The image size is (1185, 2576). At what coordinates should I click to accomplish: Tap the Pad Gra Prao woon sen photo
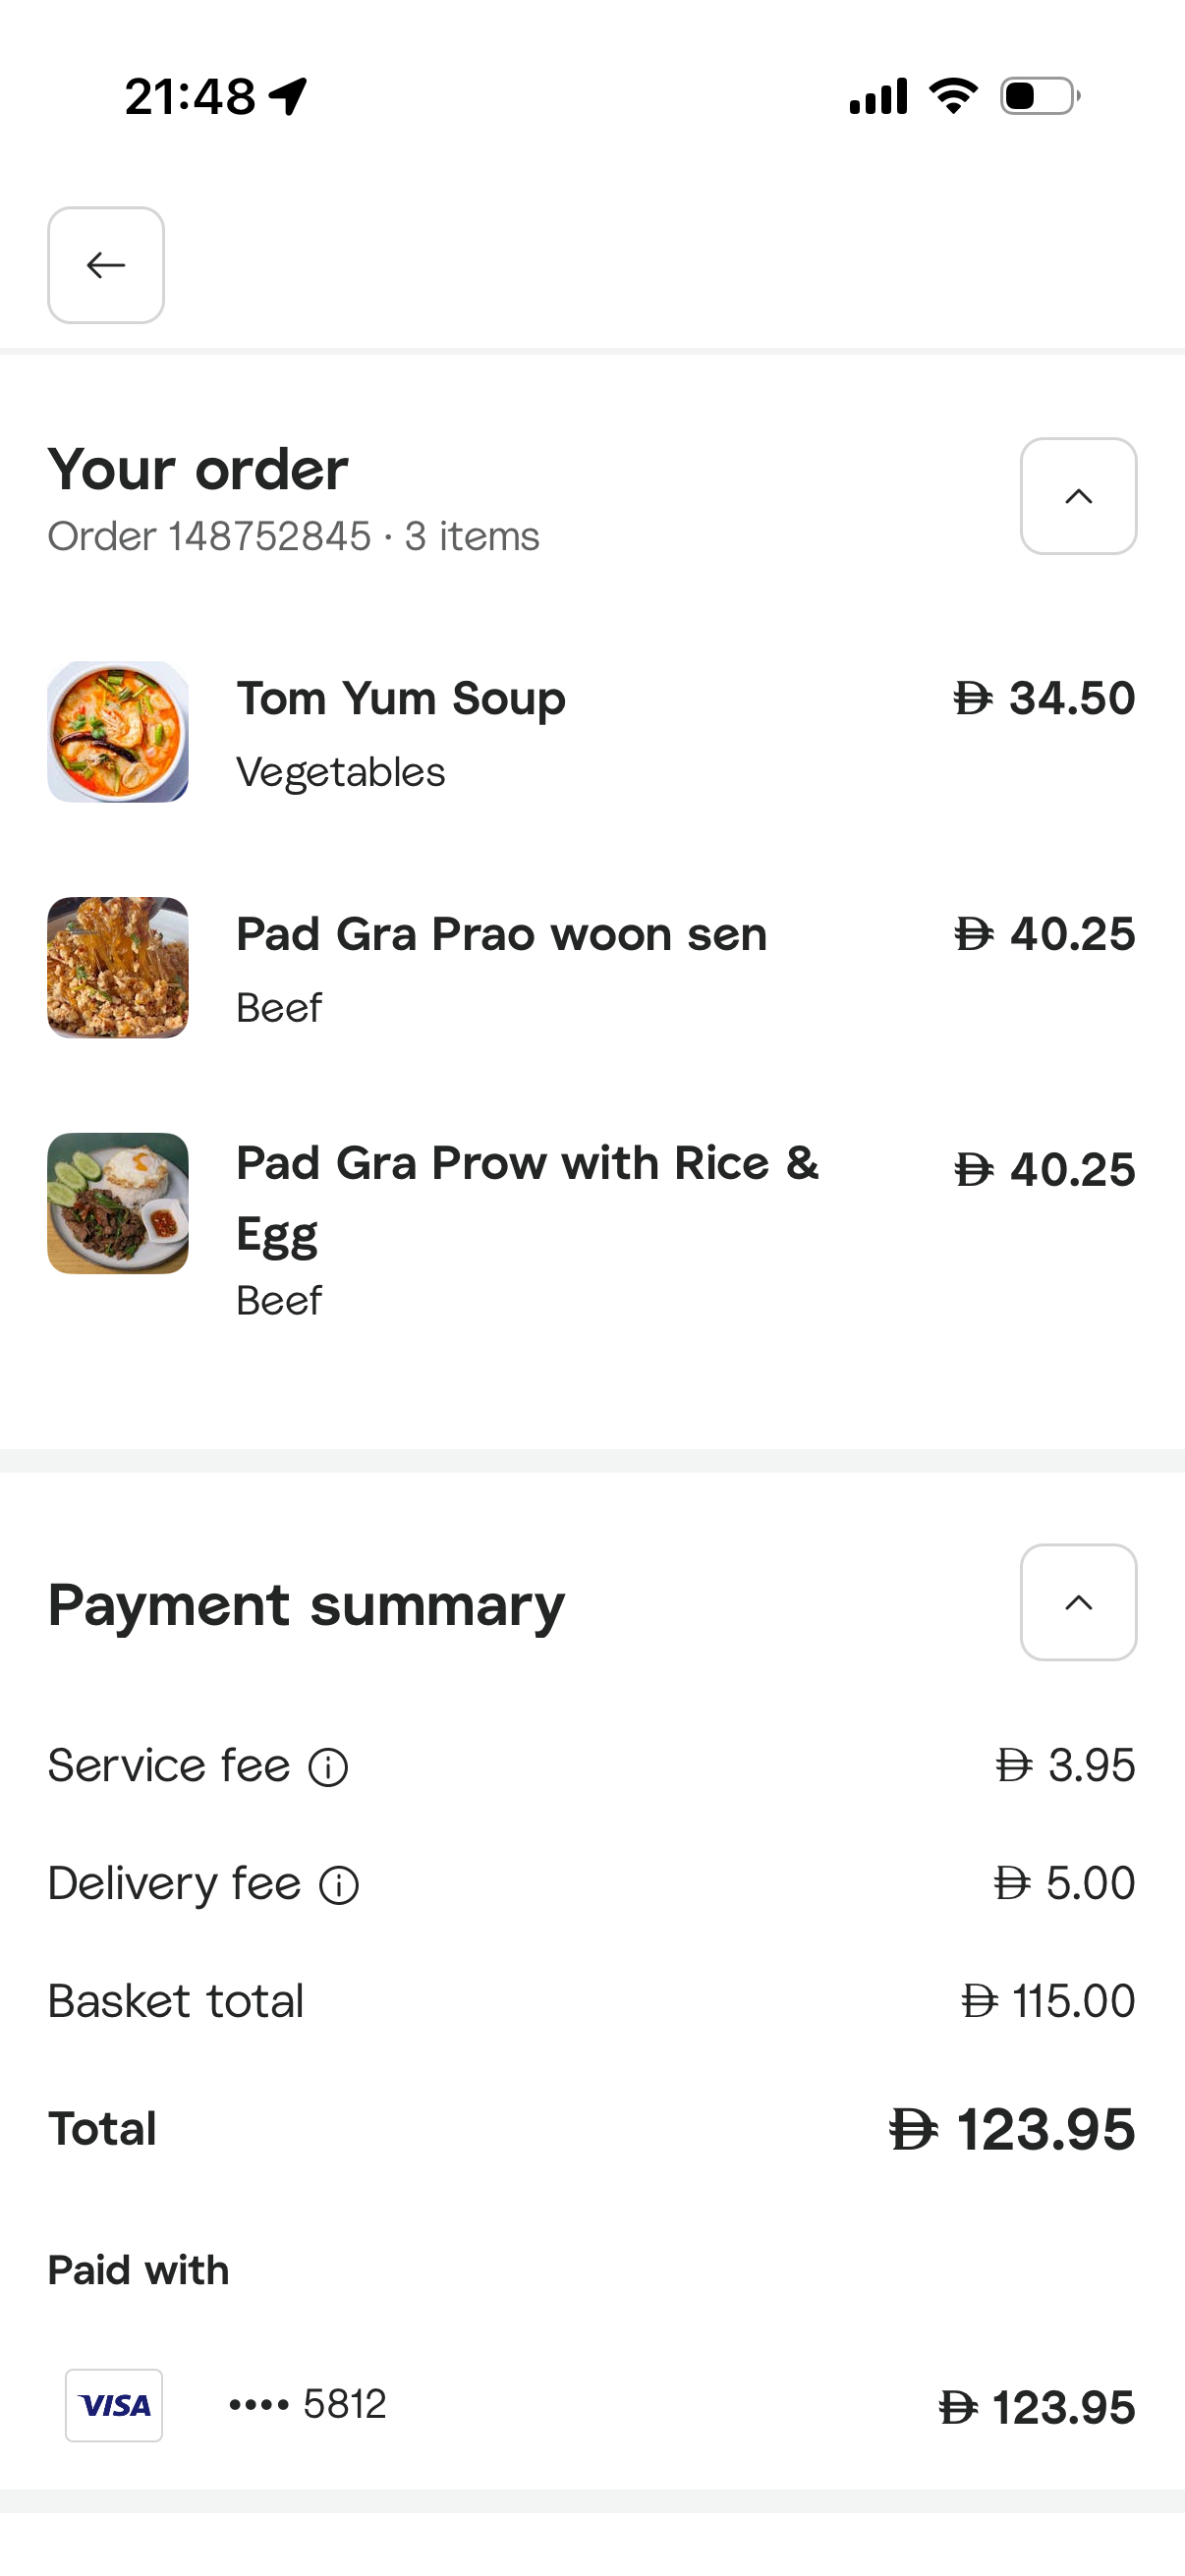118,967
